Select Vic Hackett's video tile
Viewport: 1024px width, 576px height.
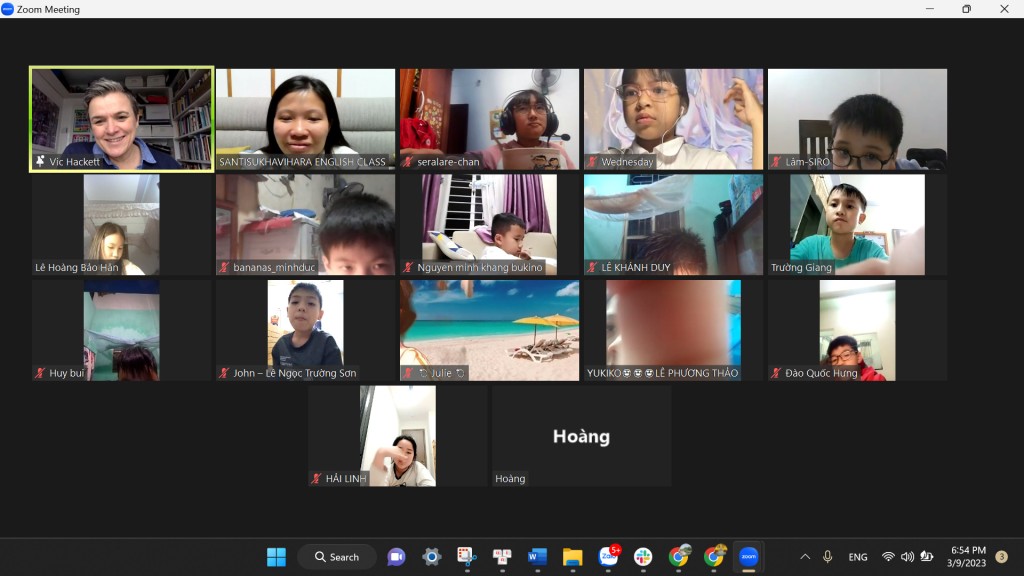122,119
